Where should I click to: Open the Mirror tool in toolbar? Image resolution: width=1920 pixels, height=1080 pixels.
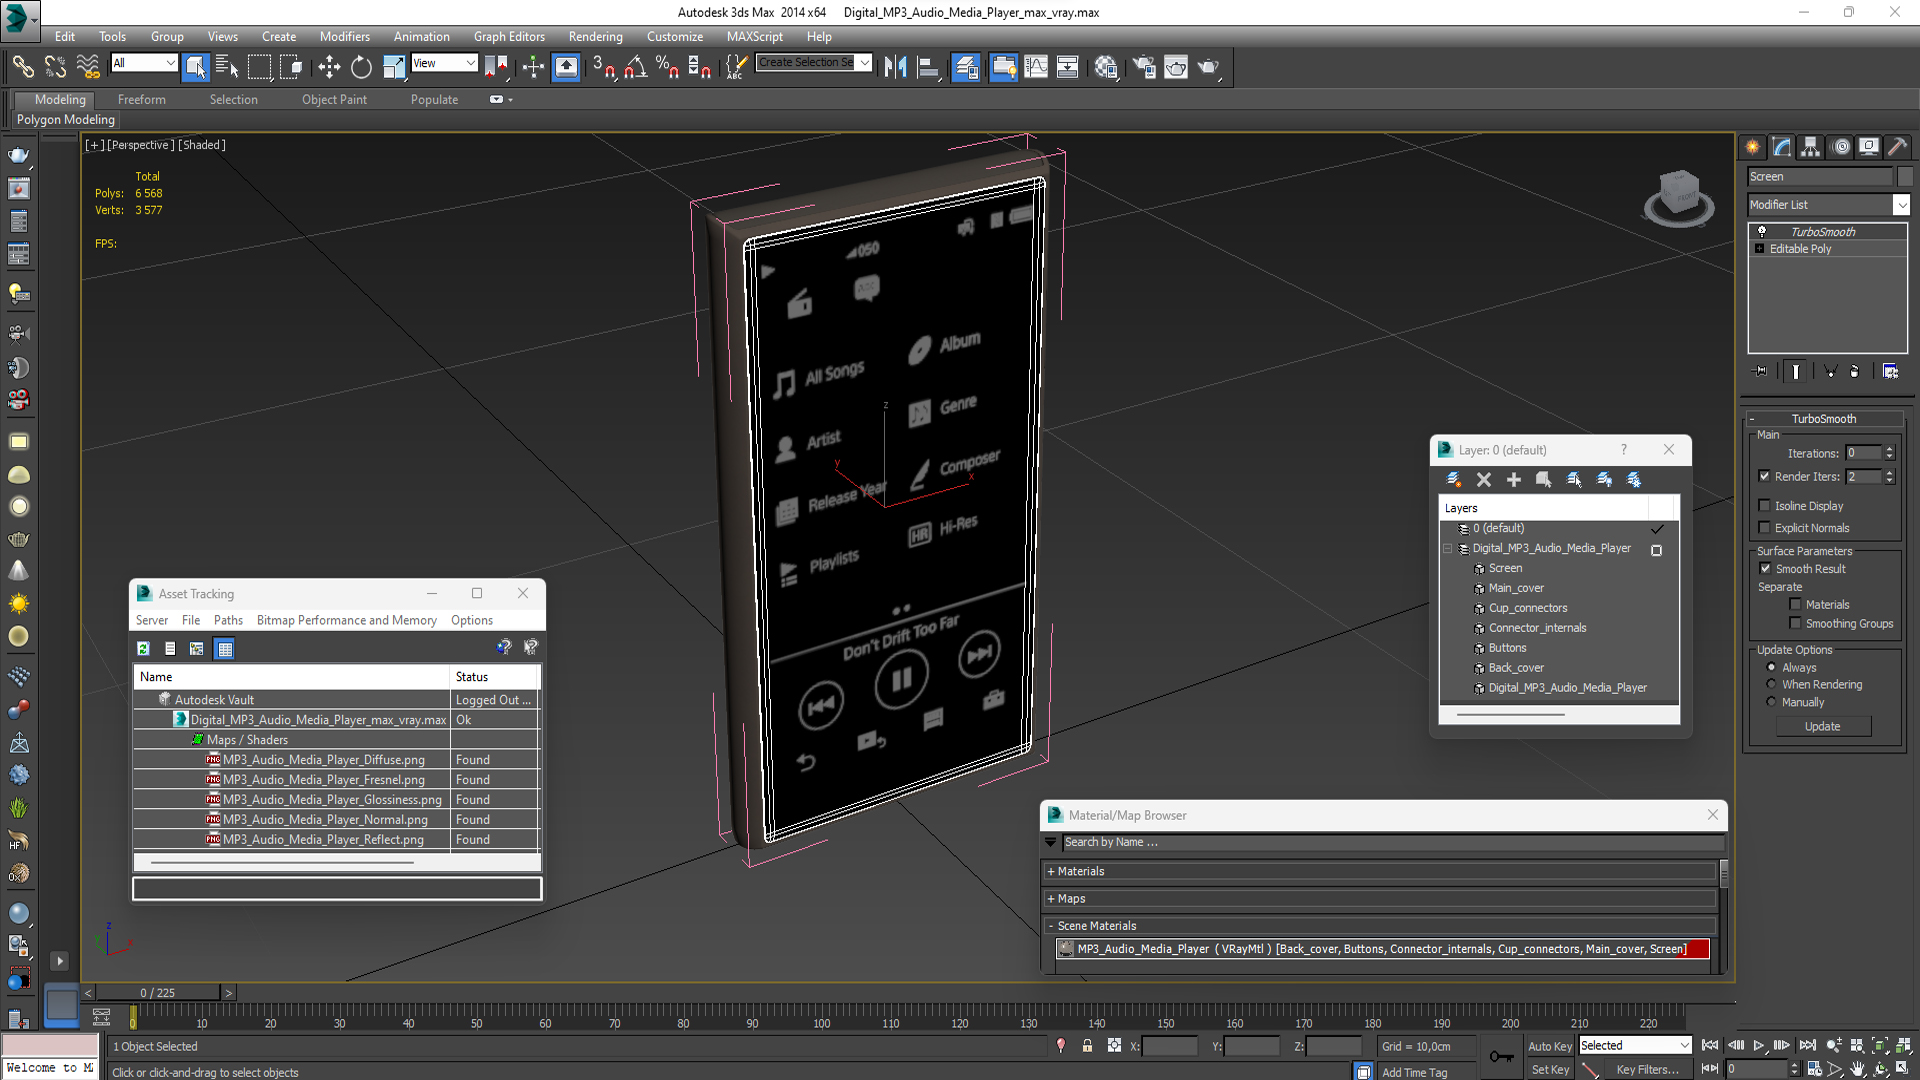[x=895, y=67]
